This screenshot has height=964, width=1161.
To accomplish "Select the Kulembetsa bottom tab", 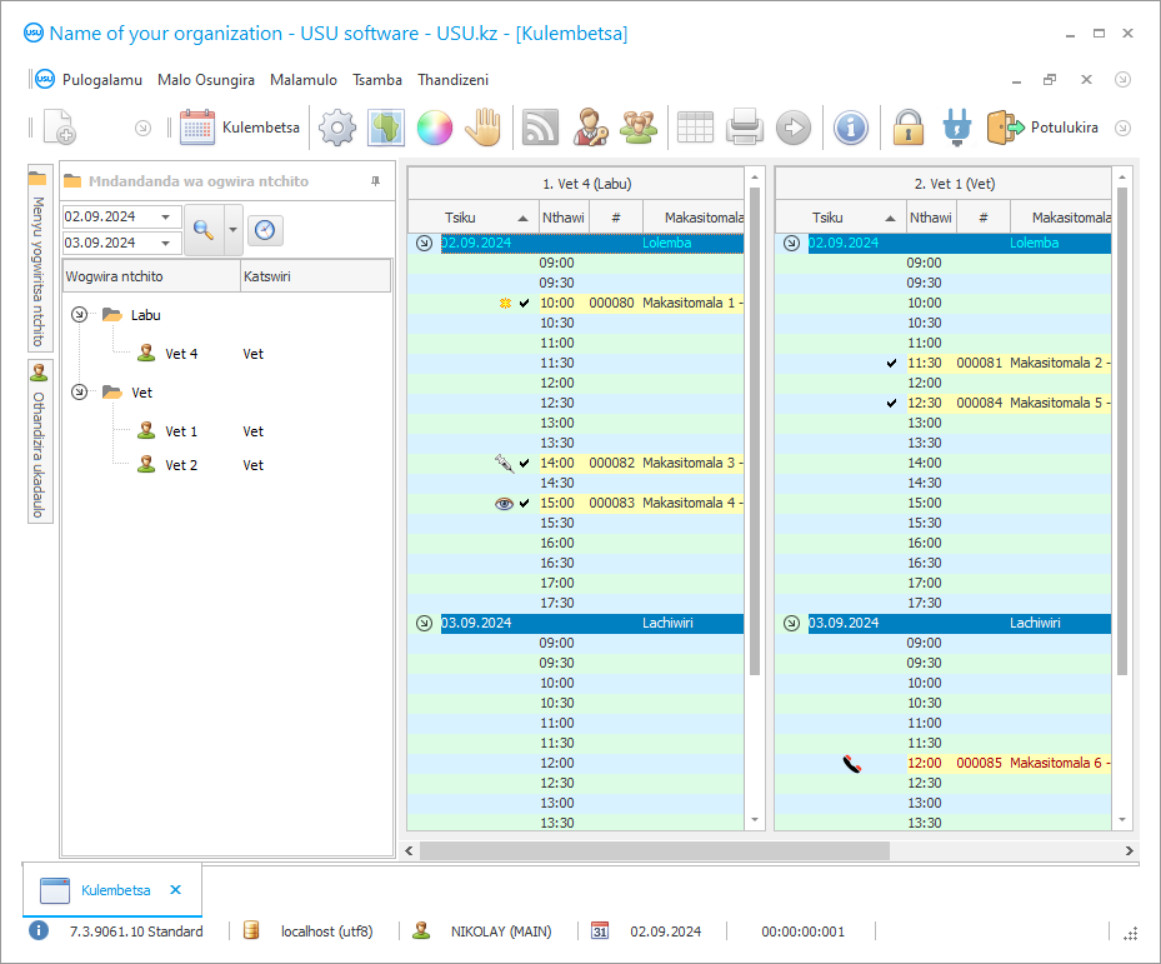I will point(116,890).
